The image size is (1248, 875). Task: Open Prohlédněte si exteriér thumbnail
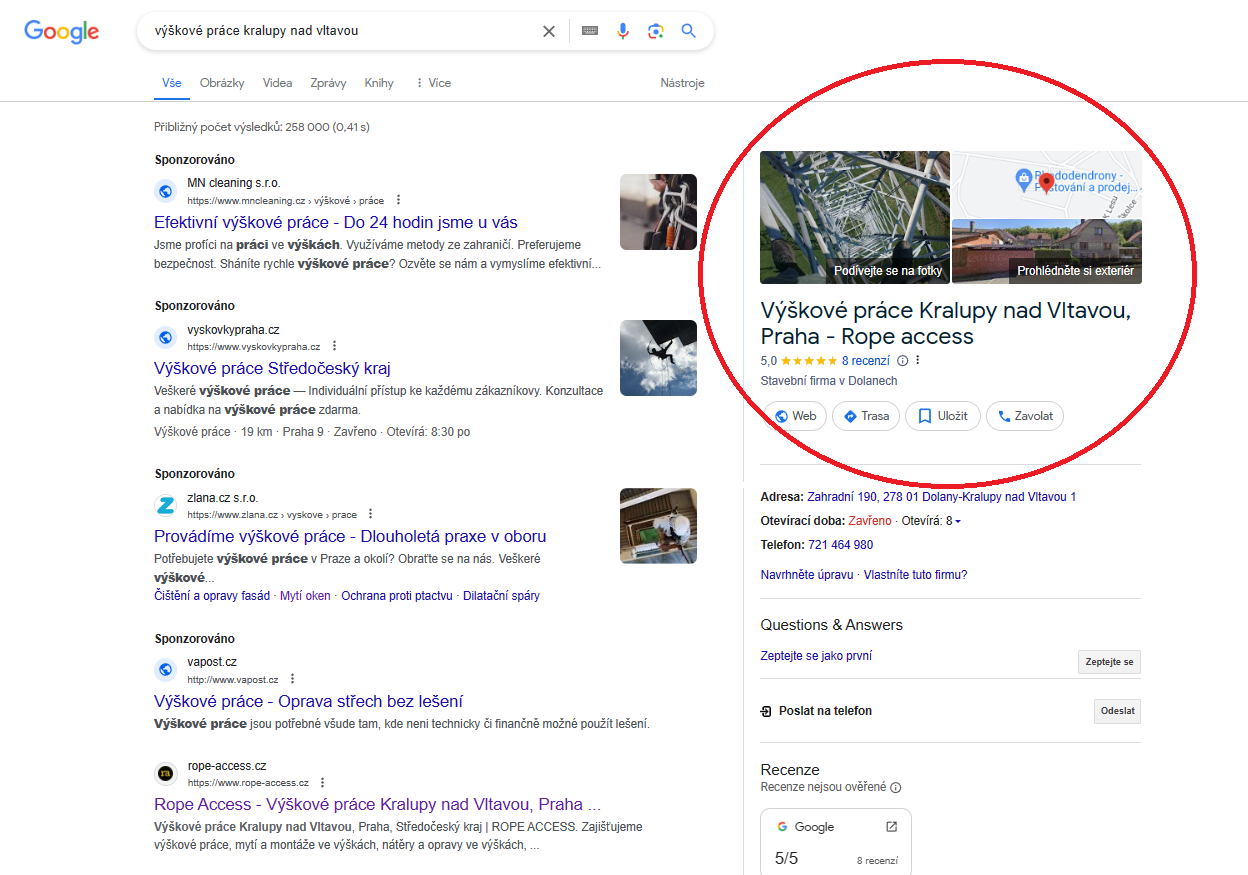point(1047,252)
